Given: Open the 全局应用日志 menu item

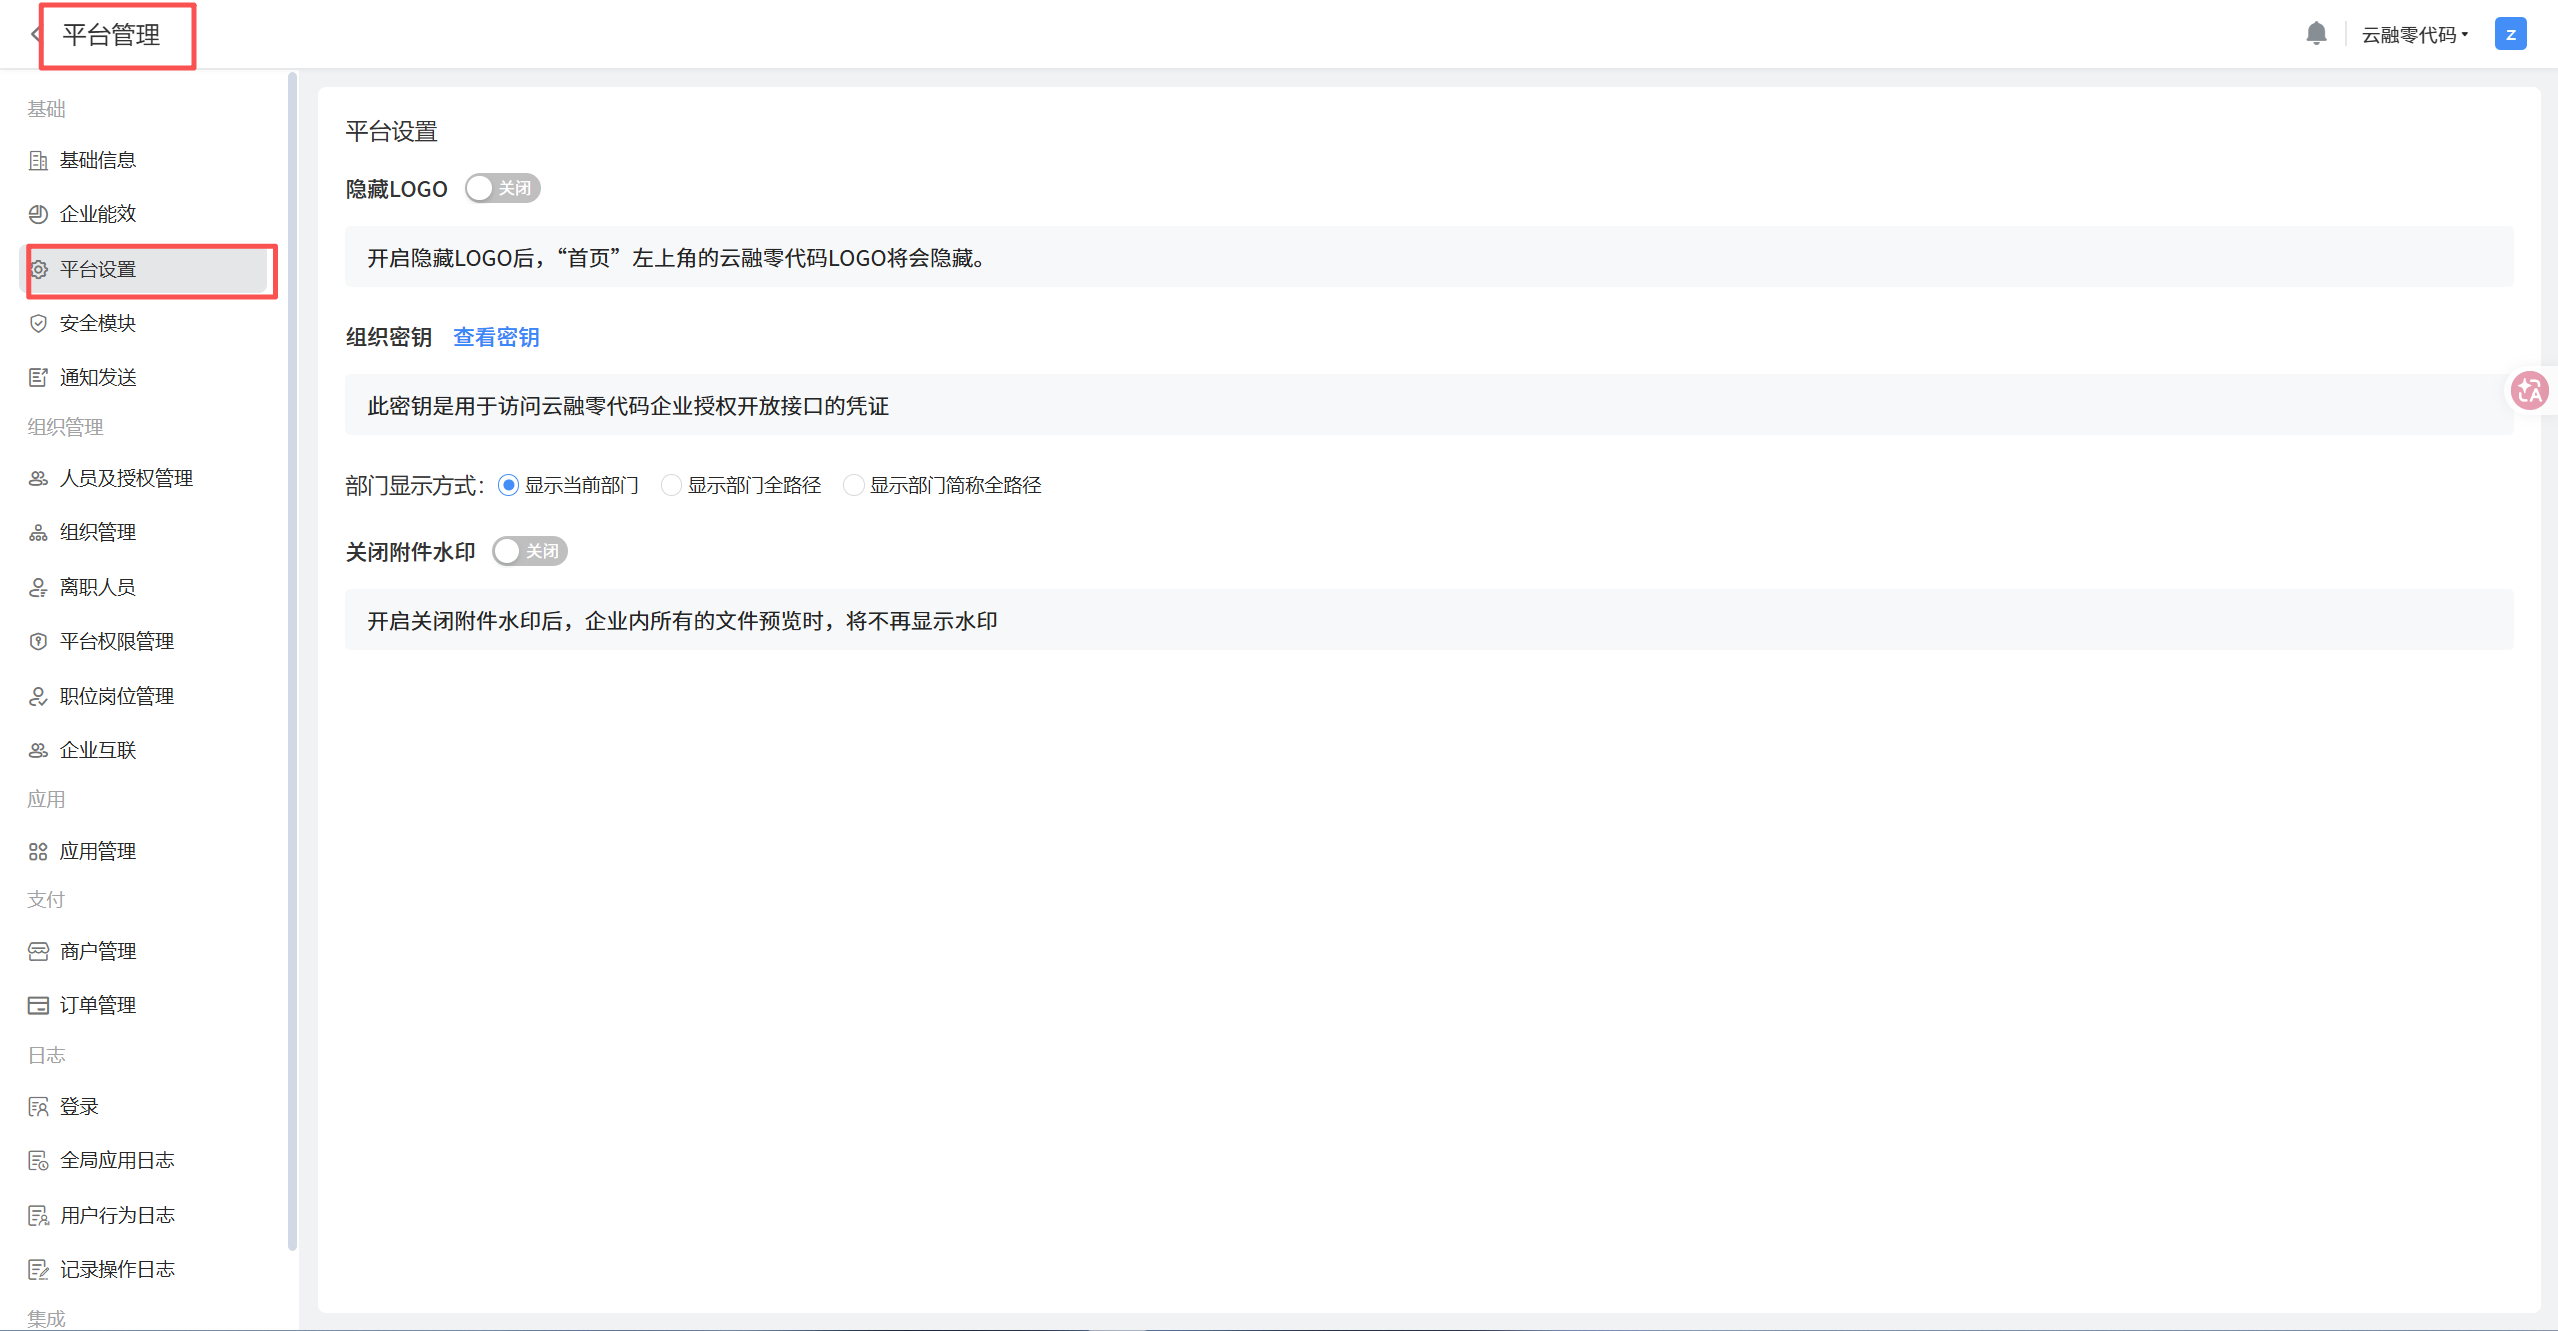Looking at the screenshot, I should pos(117,1160).
